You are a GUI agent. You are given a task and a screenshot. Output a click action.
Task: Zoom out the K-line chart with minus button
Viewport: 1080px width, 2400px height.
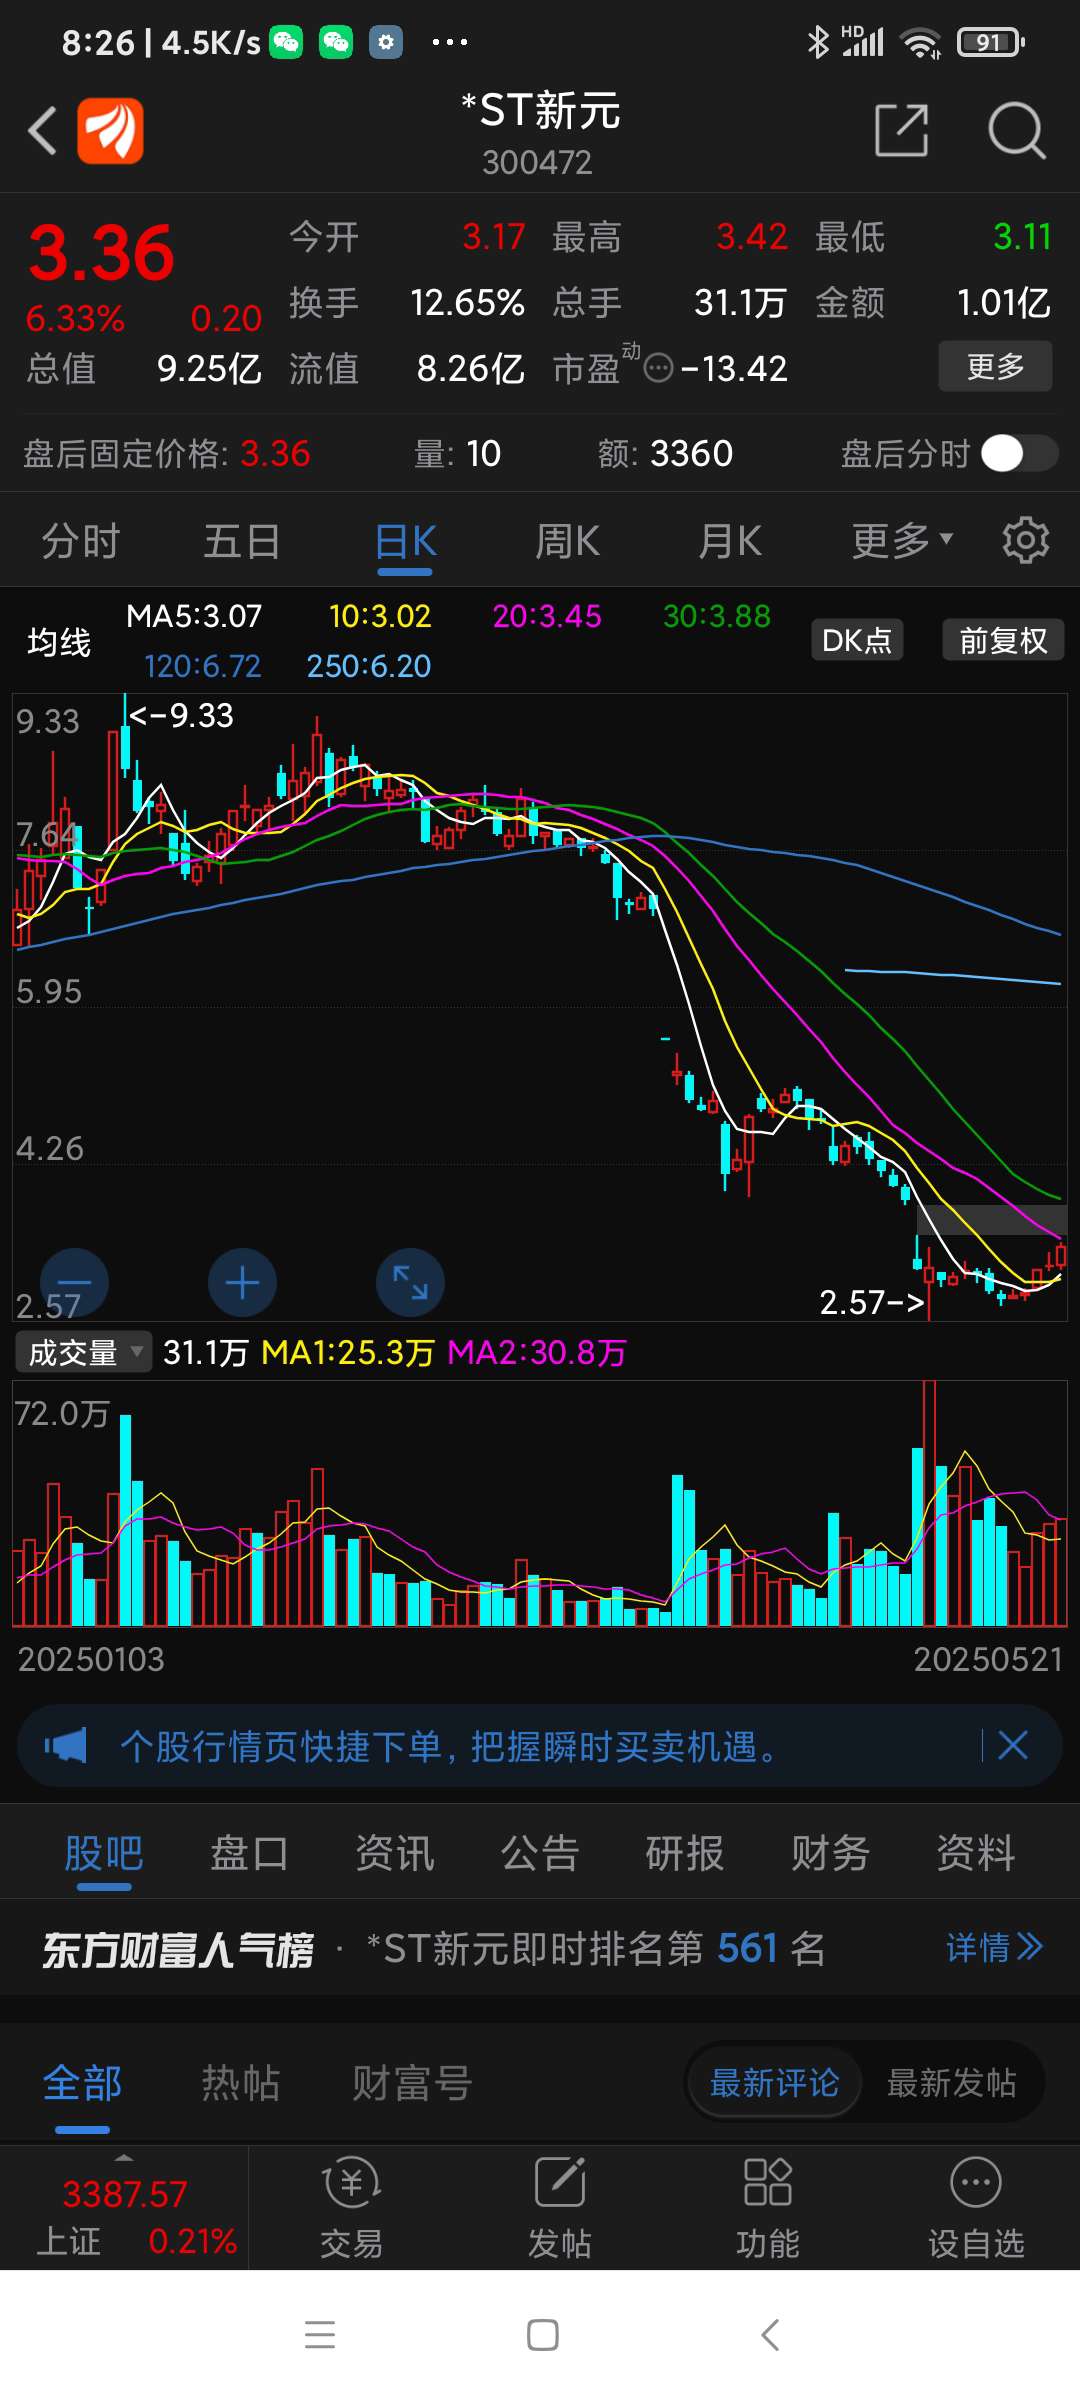point(74,1283)
